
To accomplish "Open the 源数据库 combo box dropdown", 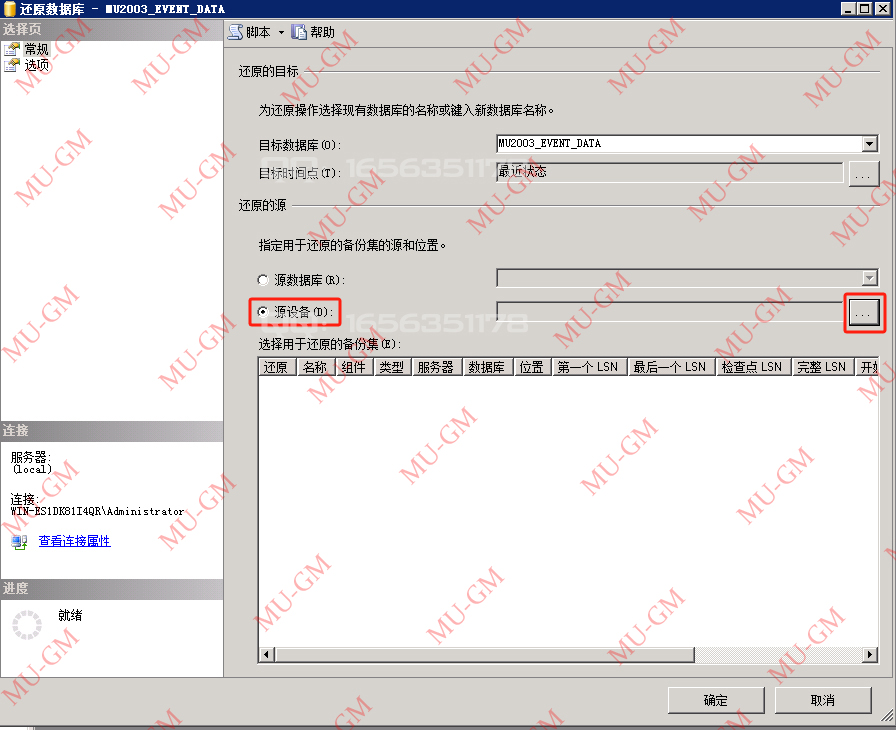I will pyautogui.click(x=869, y=279).
